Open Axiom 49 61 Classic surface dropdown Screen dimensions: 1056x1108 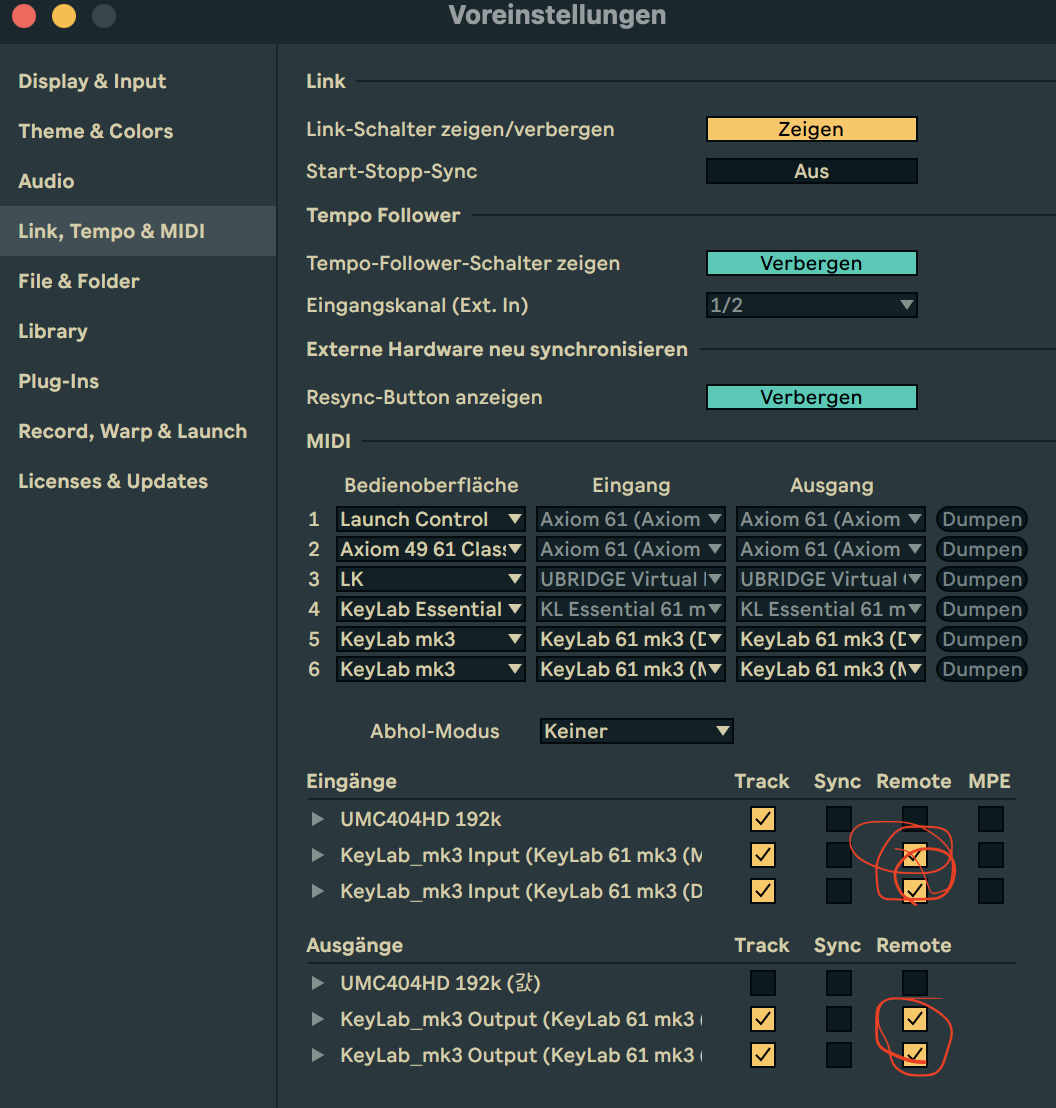tap(430, 549)
